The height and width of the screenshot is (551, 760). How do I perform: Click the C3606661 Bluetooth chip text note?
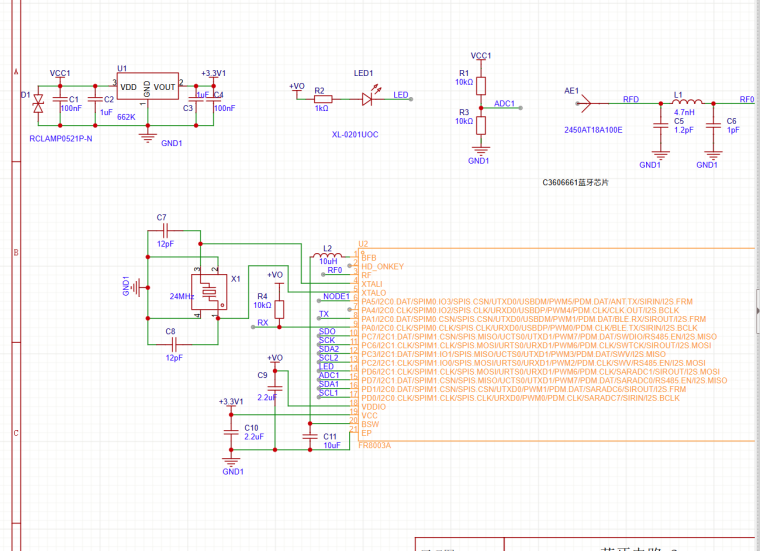[575, 183]
